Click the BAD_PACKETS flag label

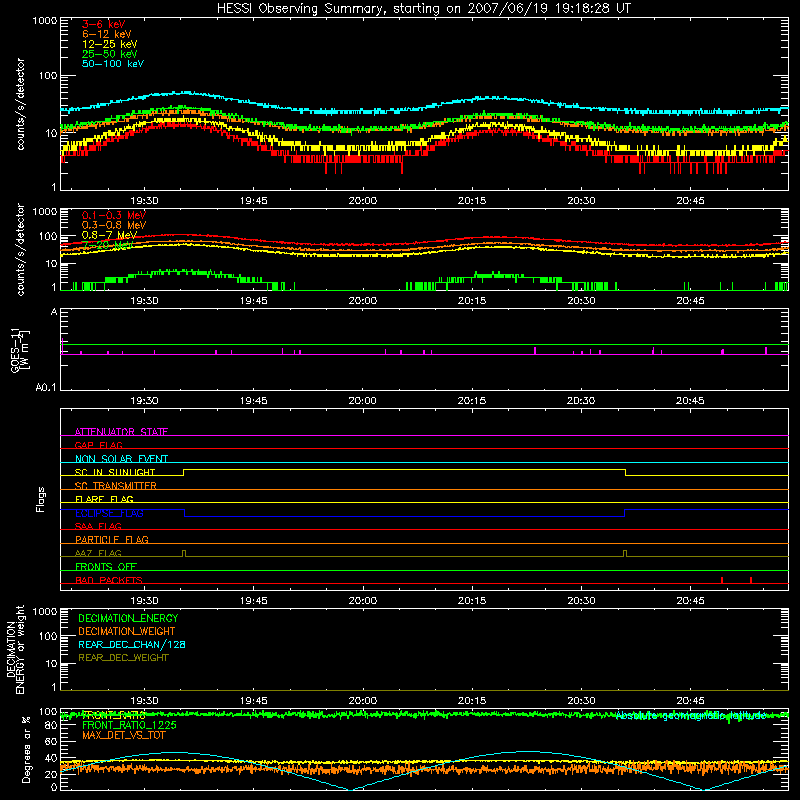coord(109,580)
